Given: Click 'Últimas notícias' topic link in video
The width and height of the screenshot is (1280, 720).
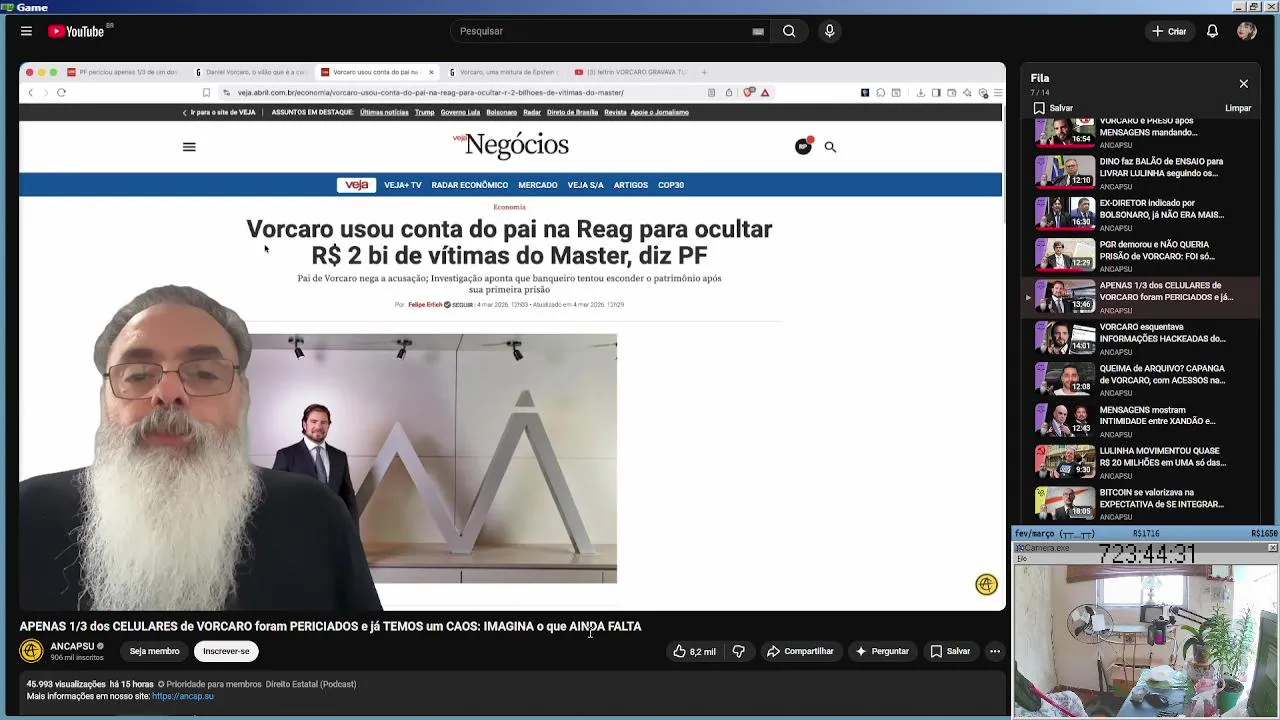Looking at the screenshot, I should point(384,112).
